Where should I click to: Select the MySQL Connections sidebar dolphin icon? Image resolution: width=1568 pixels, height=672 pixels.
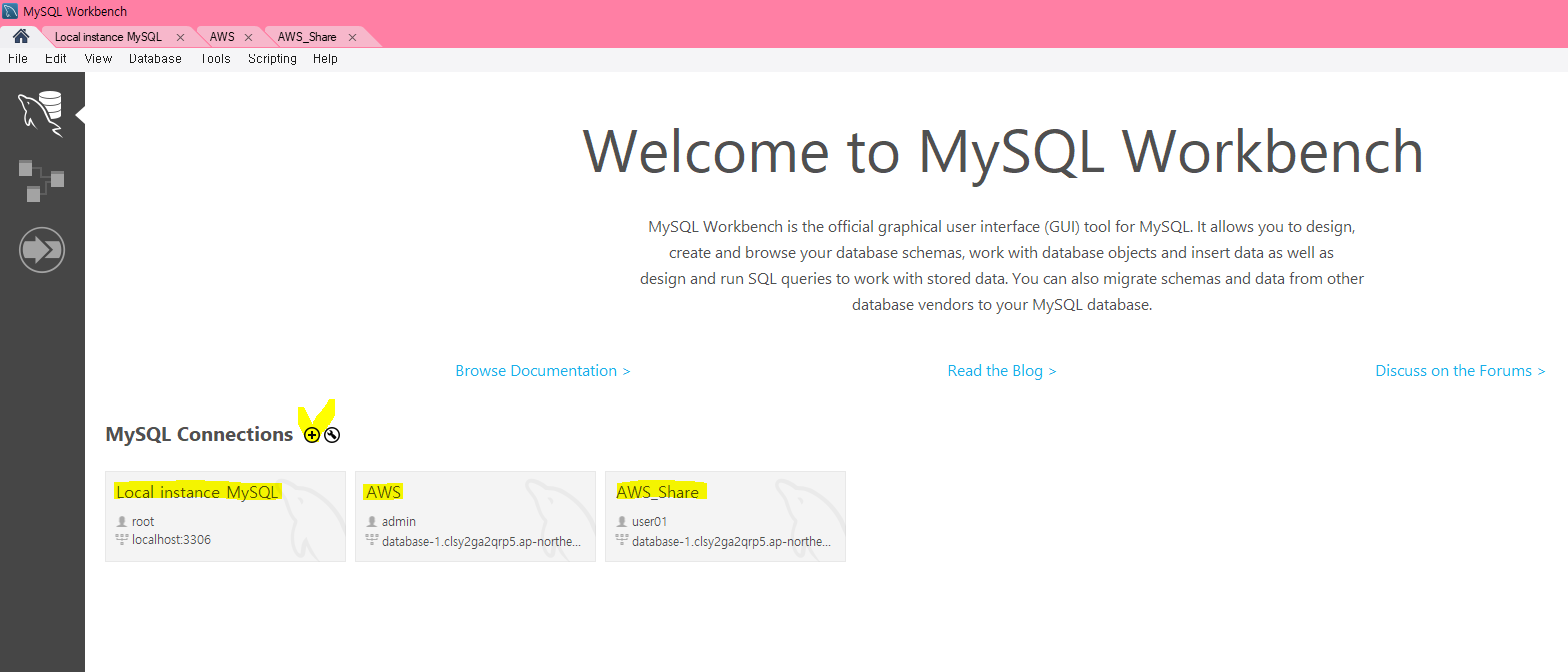41,112
